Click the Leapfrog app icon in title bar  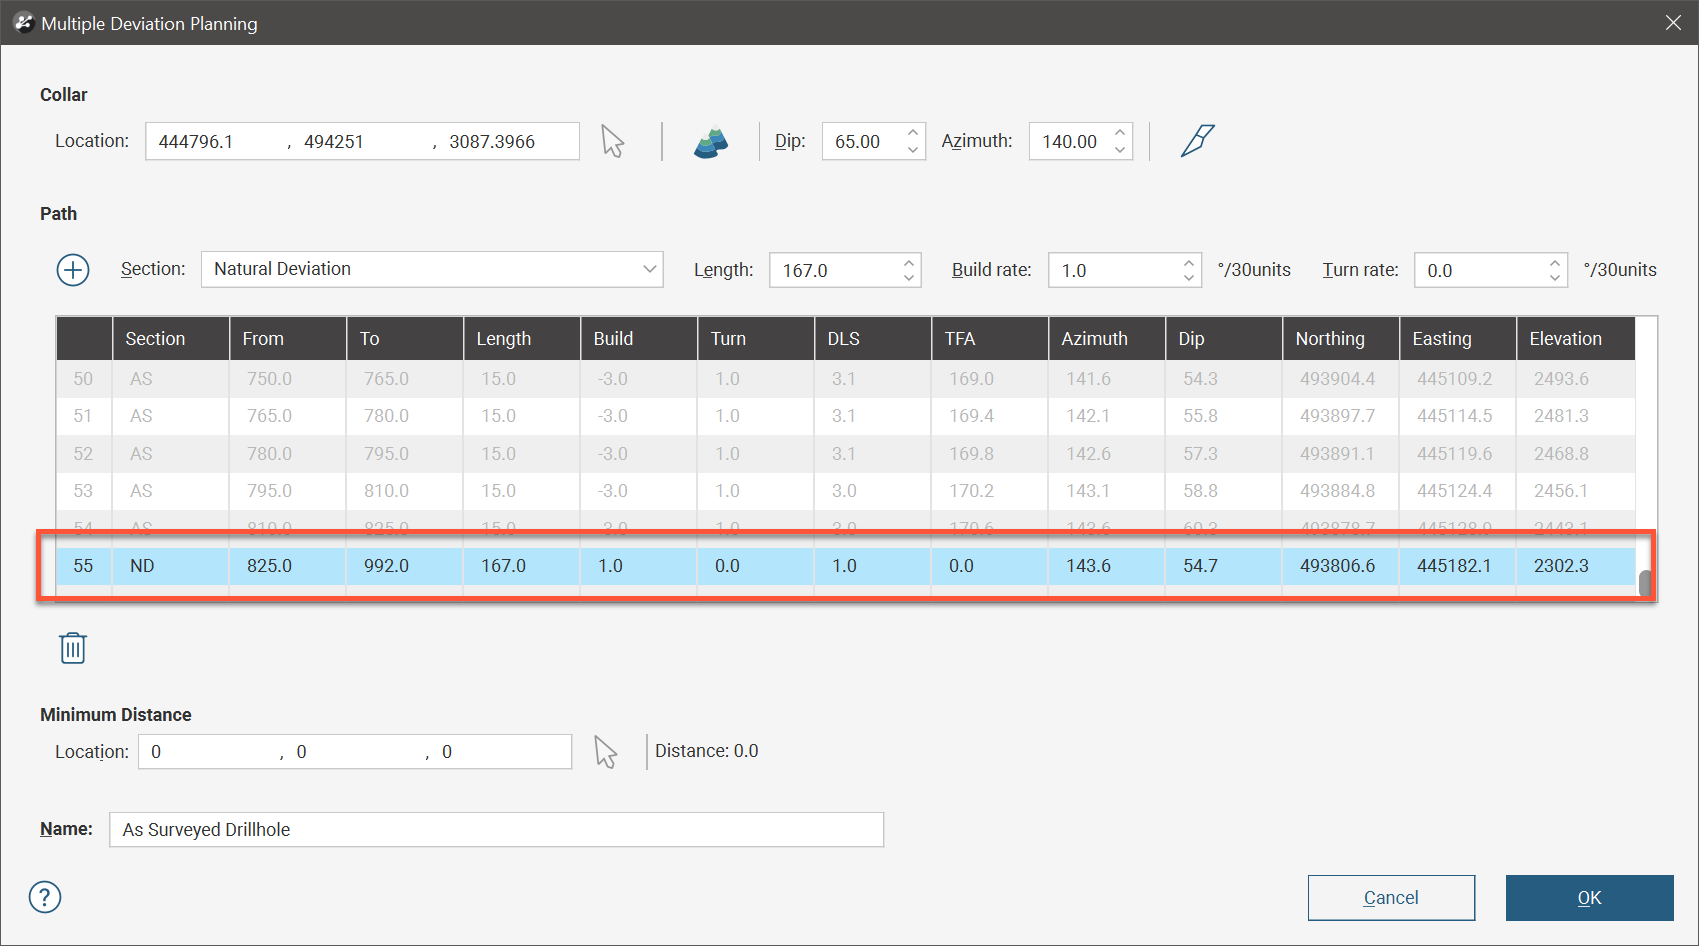tap(23, 23)
